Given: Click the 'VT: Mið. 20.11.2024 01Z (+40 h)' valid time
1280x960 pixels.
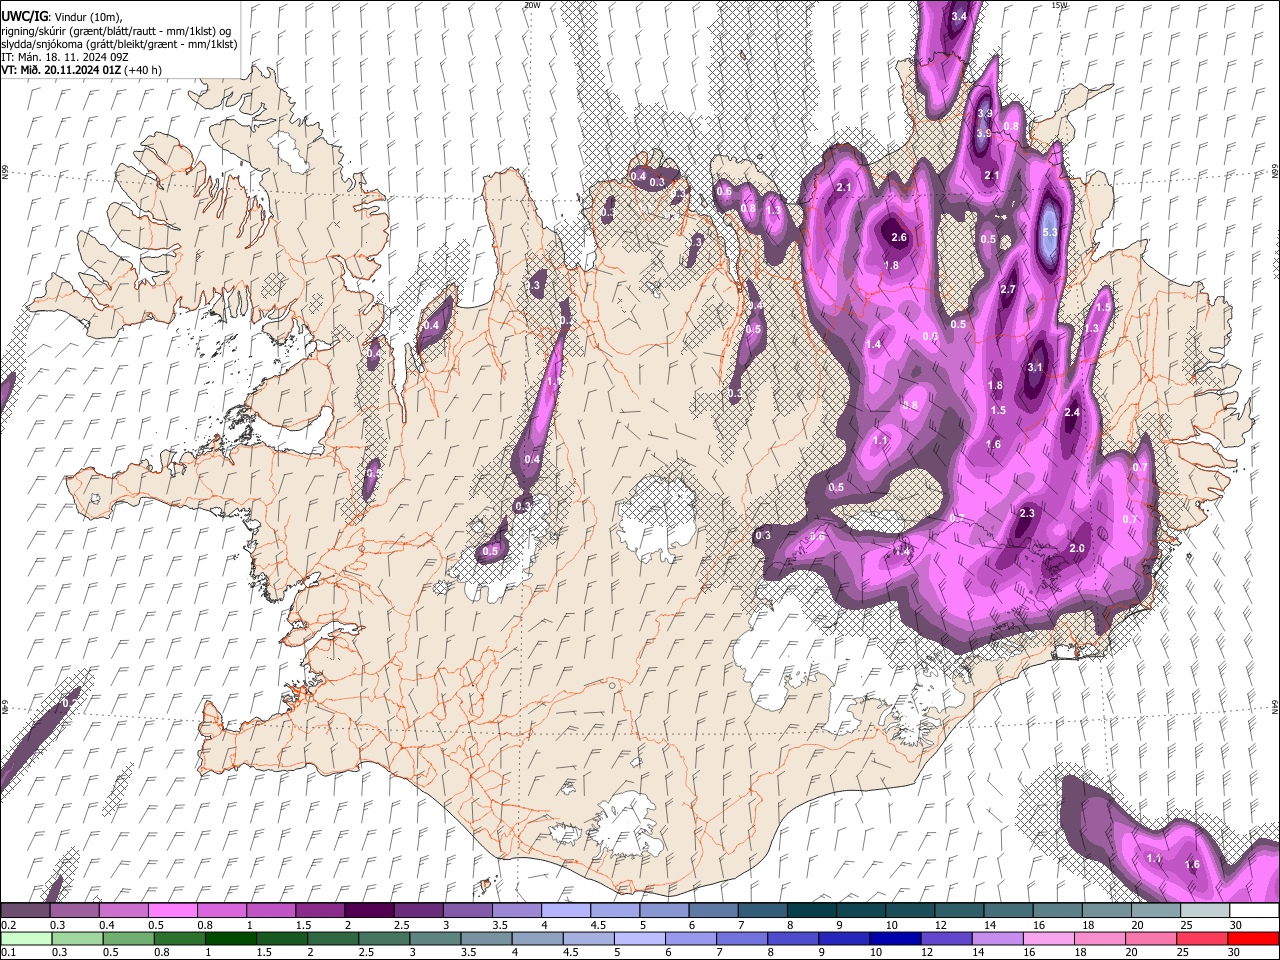Looking at the screenshot, I should (82, 71).
